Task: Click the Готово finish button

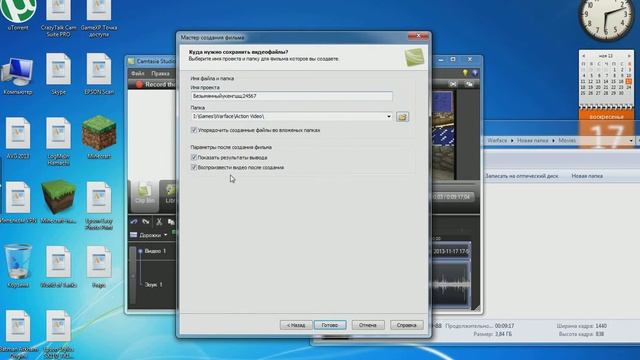Action: (330, 325)
